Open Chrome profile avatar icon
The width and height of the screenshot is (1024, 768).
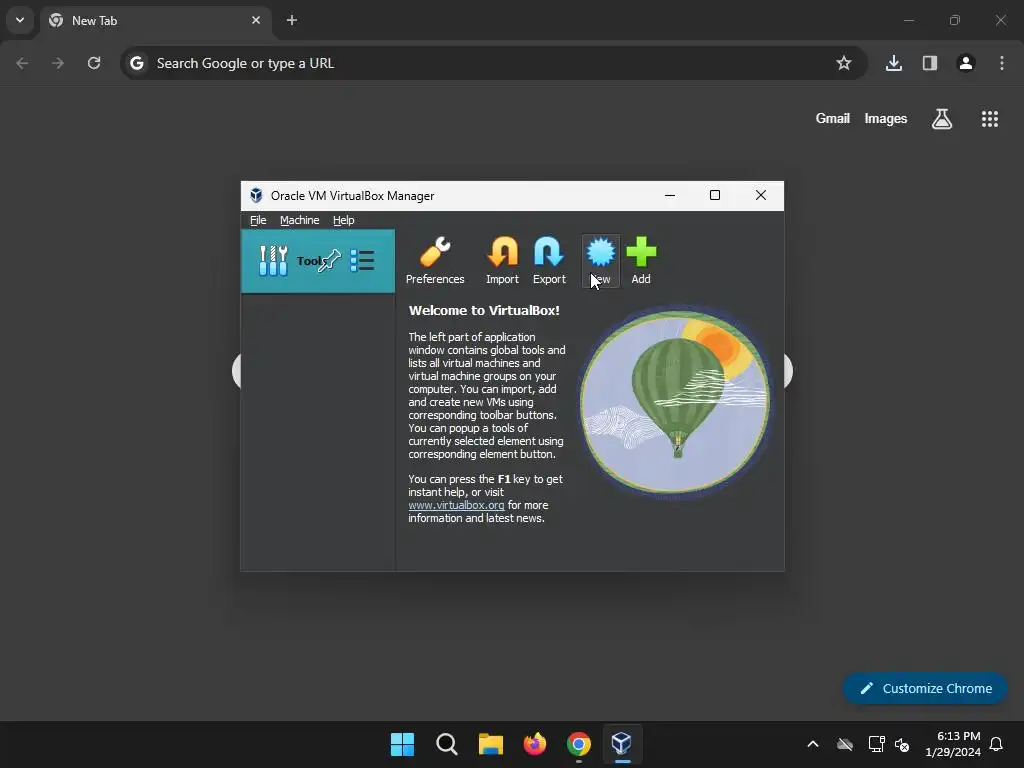tap(966, 63)
